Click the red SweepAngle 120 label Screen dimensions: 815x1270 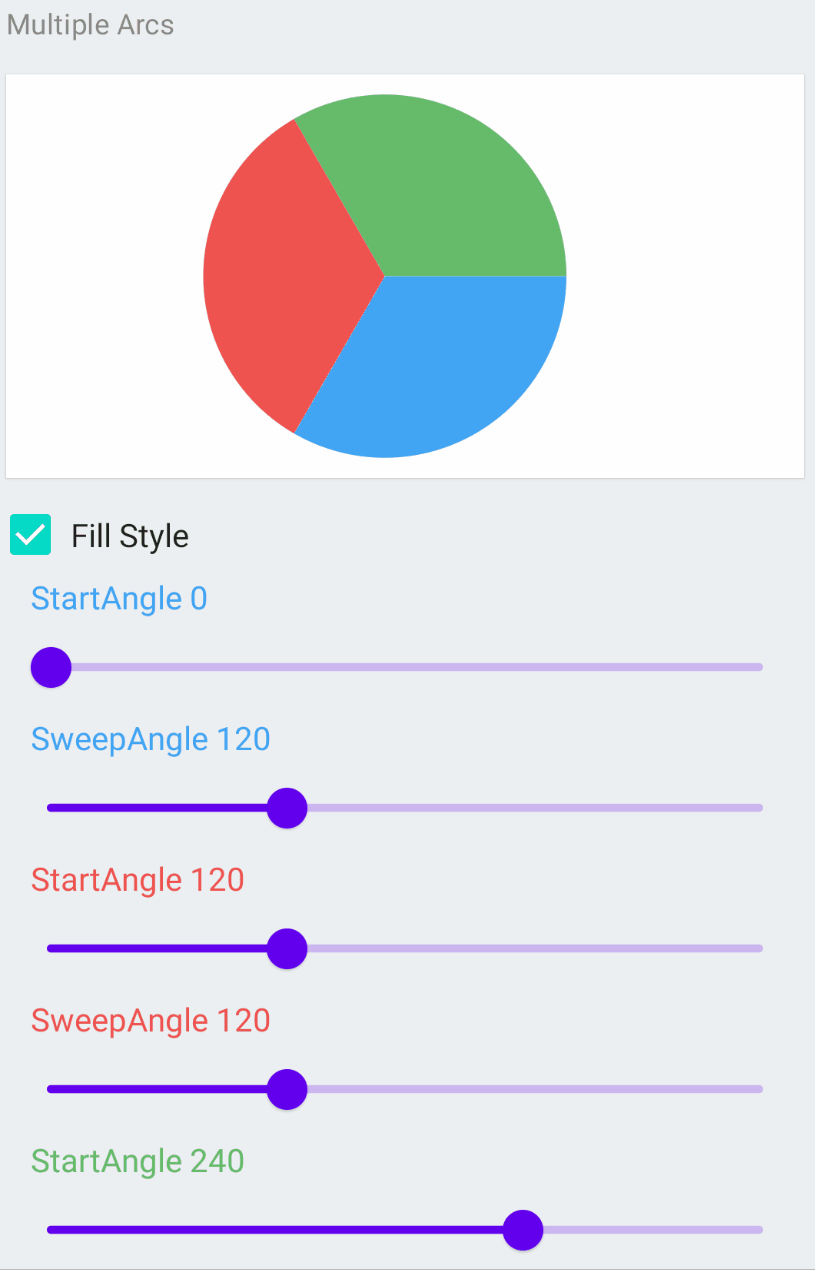coord(151,1021)
